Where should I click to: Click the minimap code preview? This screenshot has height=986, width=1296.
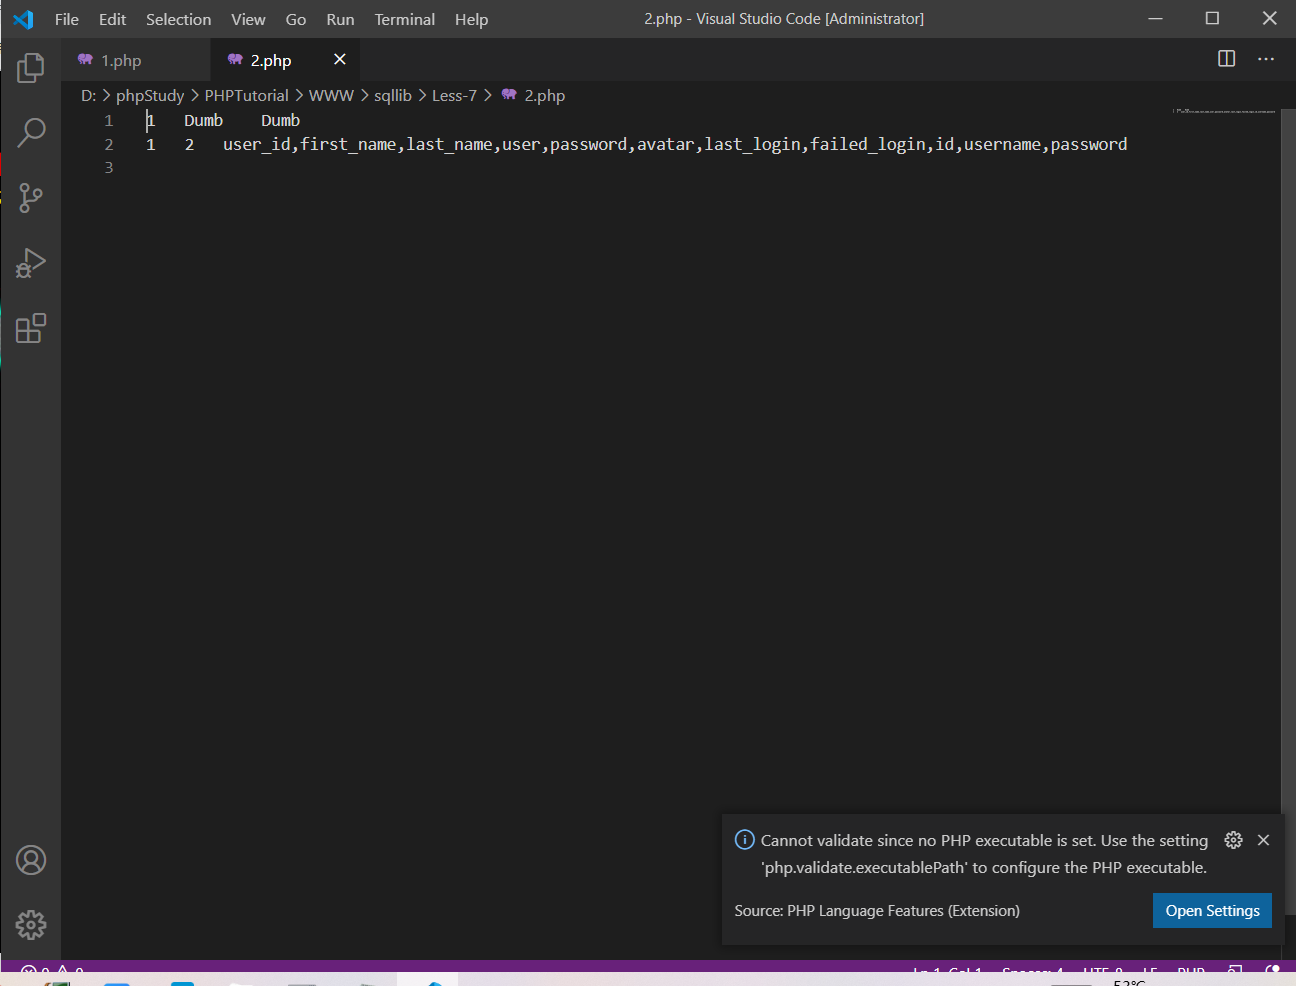tap(1225, 111)
